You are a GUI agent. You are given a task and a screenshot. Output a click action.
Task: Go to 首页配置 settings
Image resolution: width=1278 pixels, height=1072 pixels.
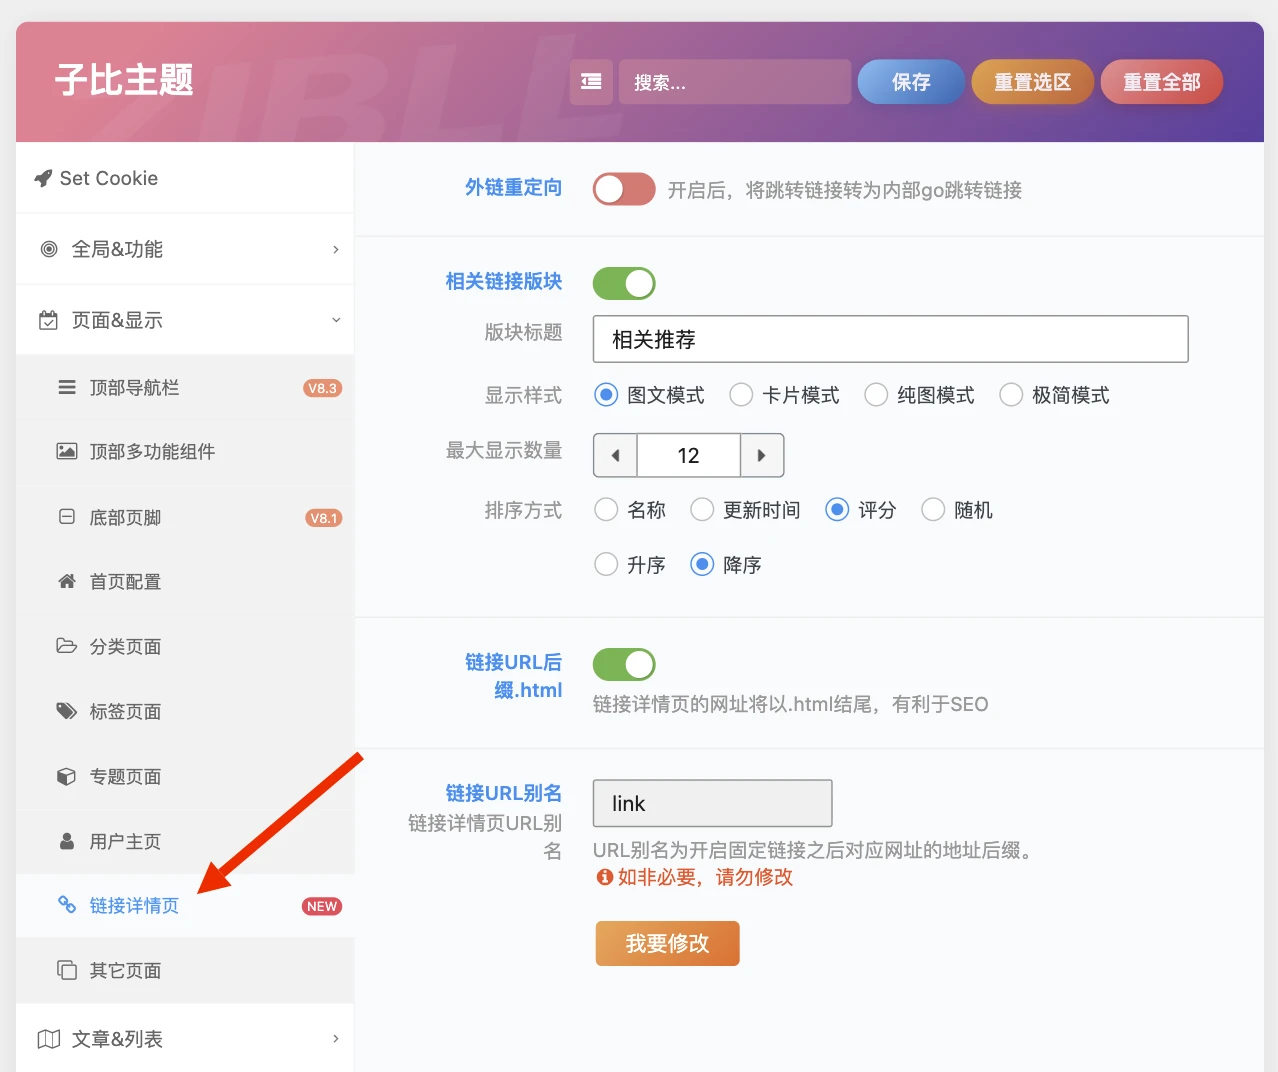pos(185,582)
